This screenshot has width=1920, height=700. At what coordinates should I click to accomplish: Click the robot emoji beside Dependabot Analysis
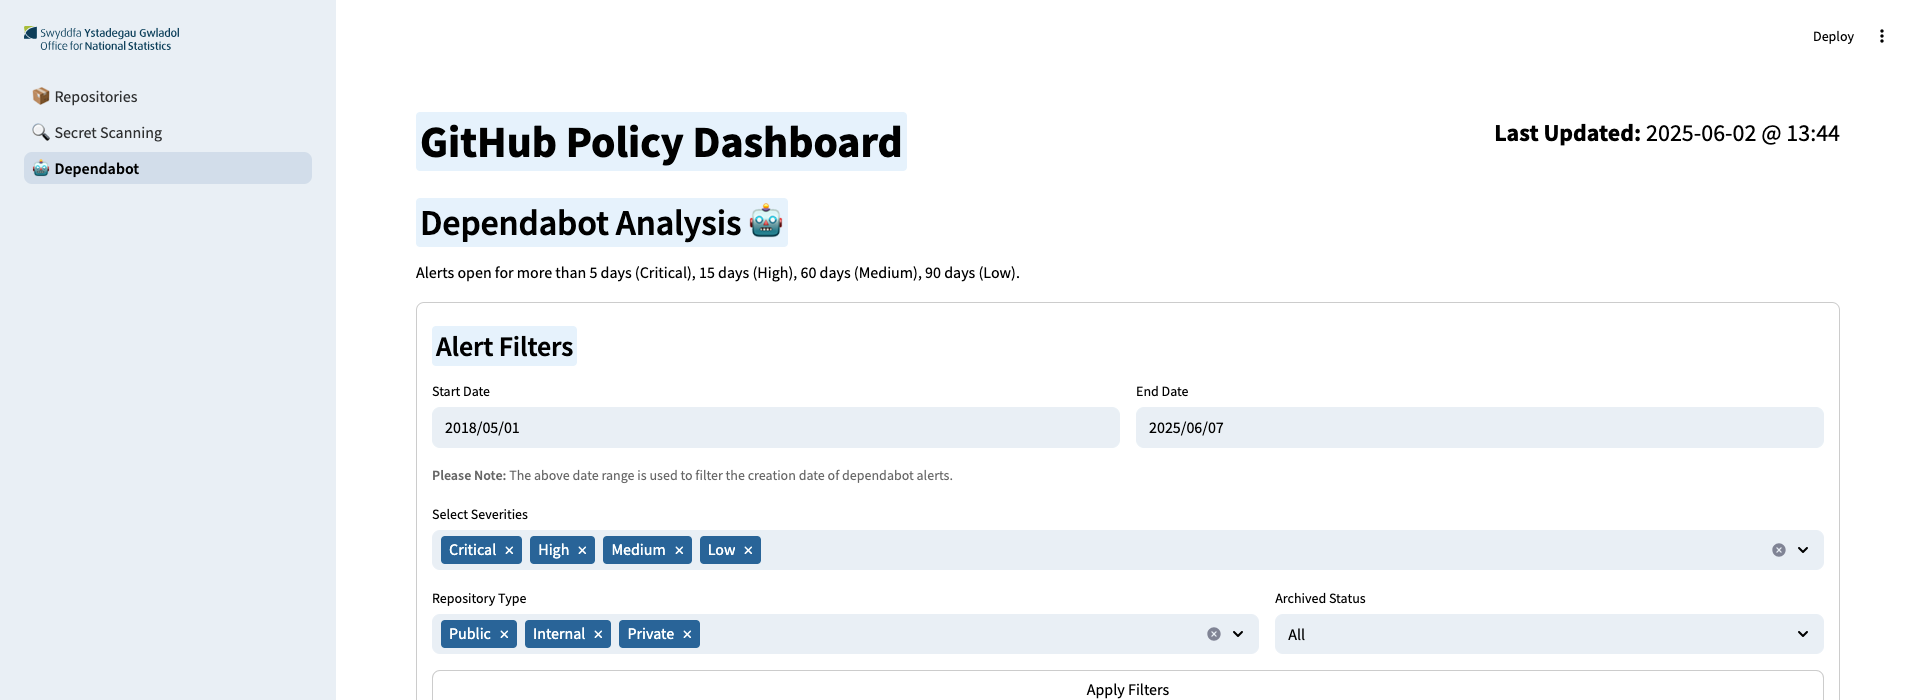tap(766, 221)
